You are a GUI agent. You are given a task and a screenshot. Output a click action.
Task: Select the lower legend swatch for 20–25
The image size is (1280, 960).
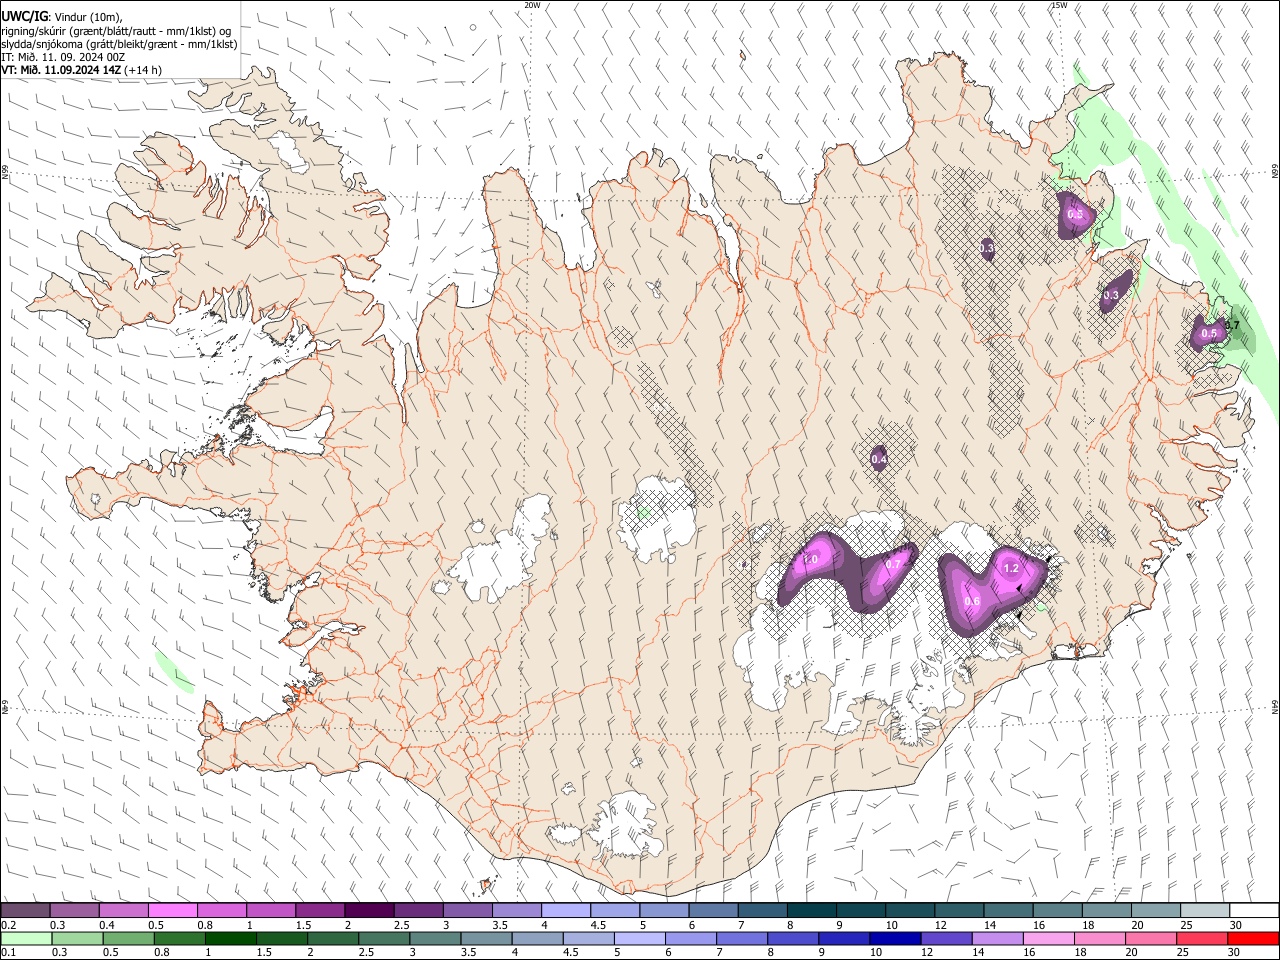click(1151, 939)
